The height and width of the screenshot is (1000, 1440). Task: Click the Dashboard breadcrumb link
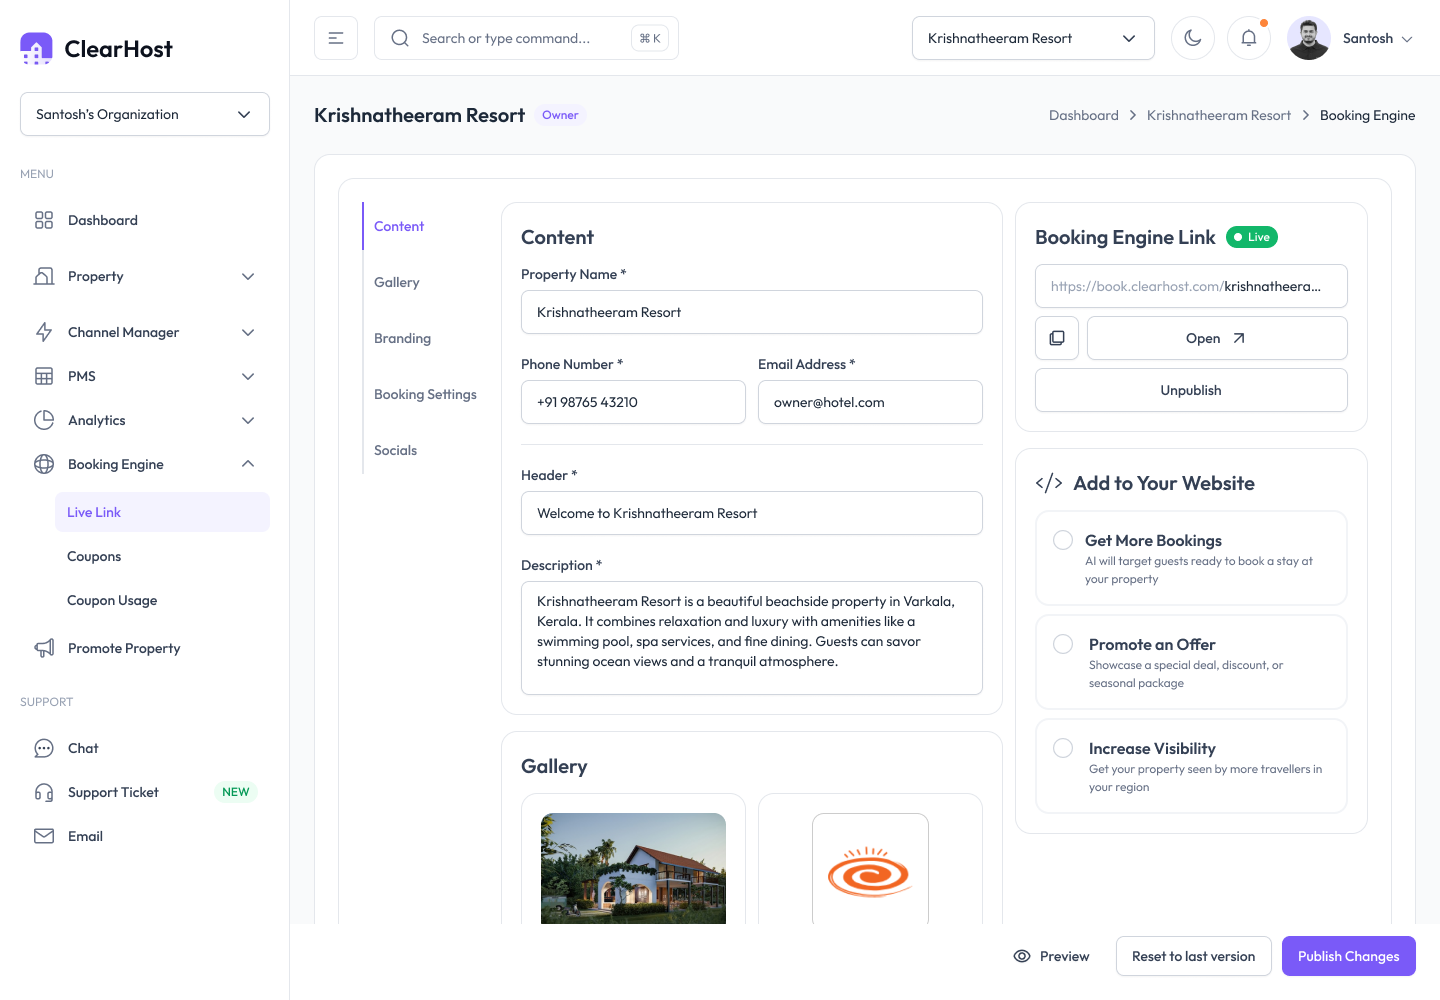1084,115
